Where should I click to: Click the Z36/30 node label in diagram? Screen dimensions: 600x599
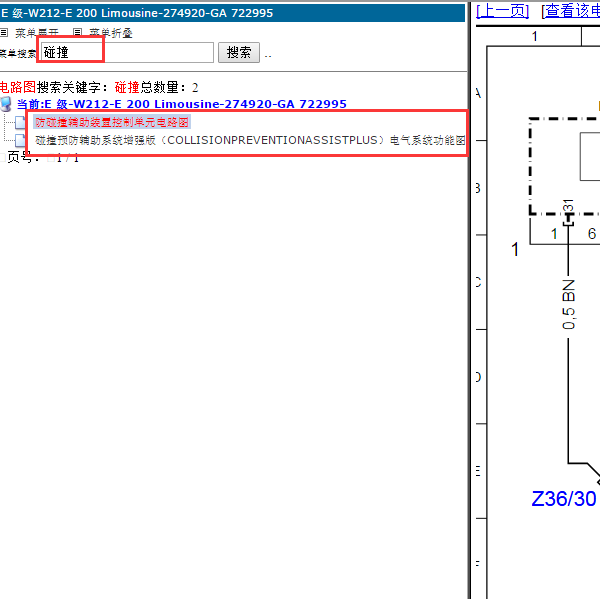(564, 499)
